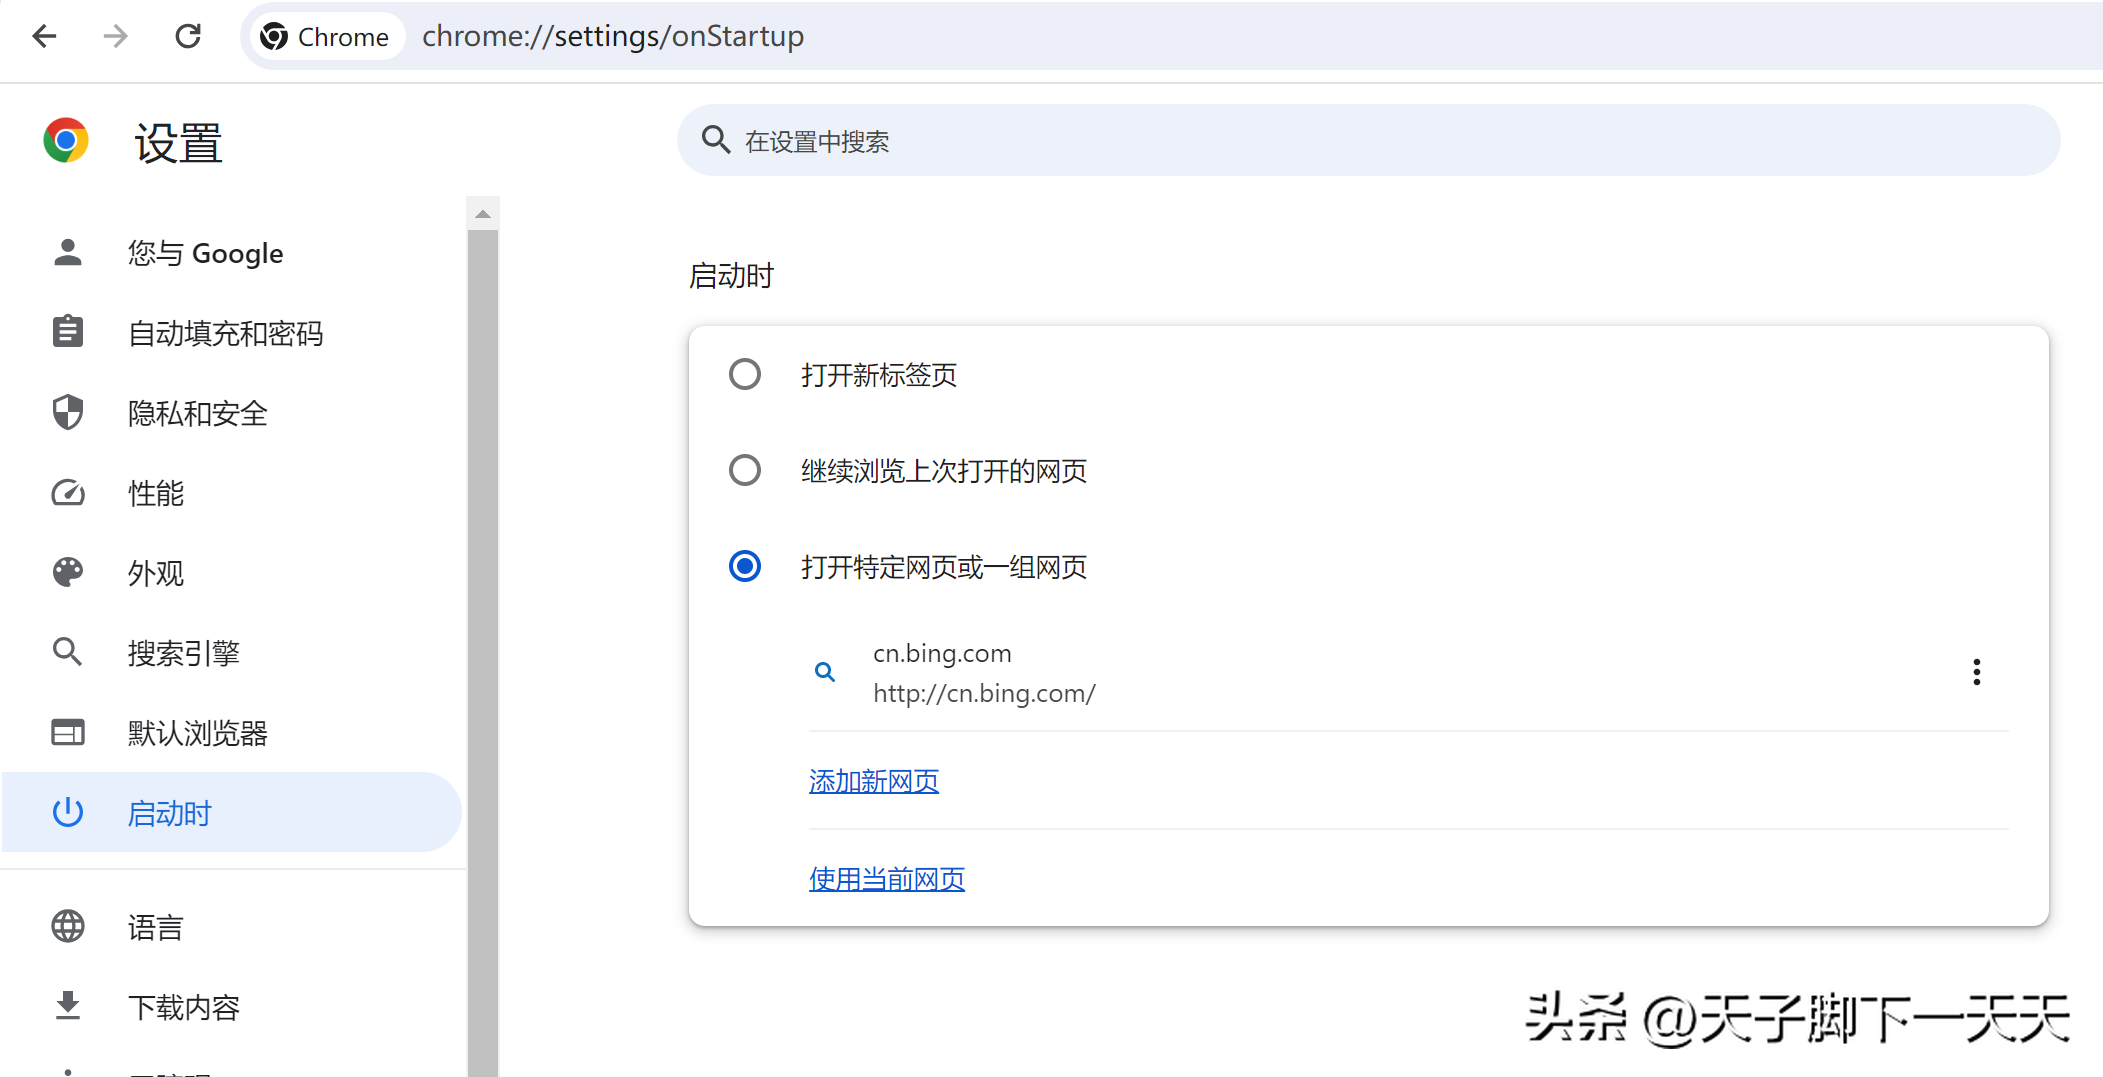The image size is (2103, 1077).
Task: Click the 使用当前网页 link
Action: 887,879
